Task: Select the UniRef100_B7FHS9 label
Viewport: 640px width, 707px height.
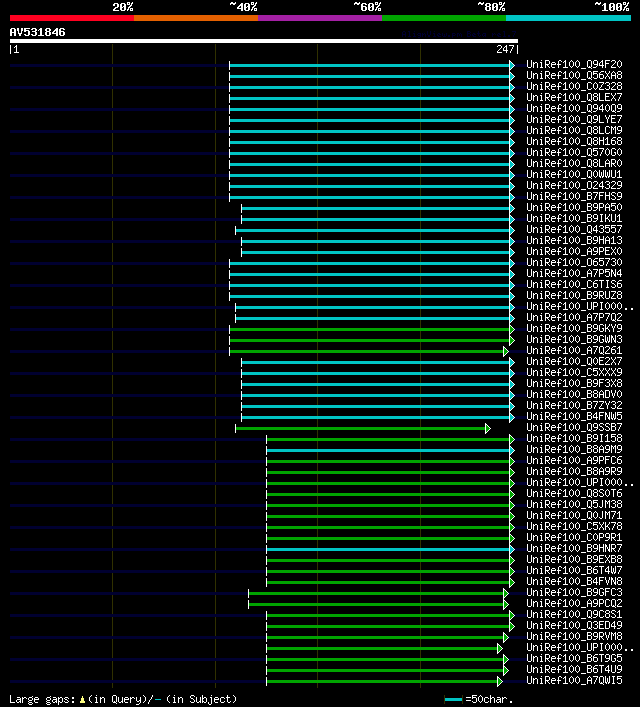Action: [x=574, y=197]
